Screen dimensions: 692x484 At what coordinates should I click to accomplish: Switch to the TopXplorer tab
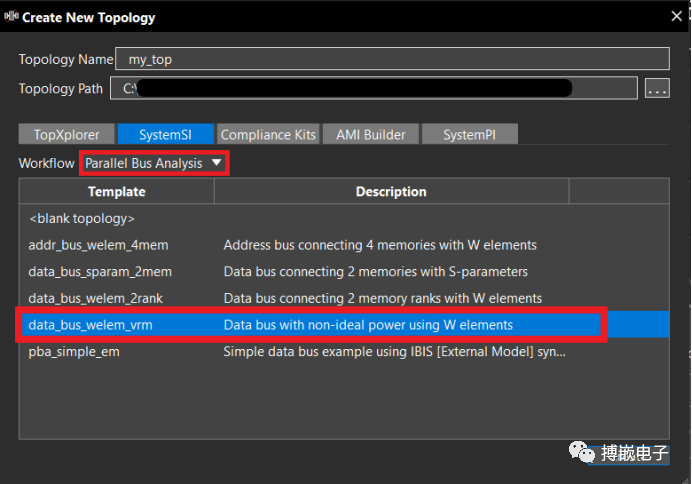click(67, 134)
